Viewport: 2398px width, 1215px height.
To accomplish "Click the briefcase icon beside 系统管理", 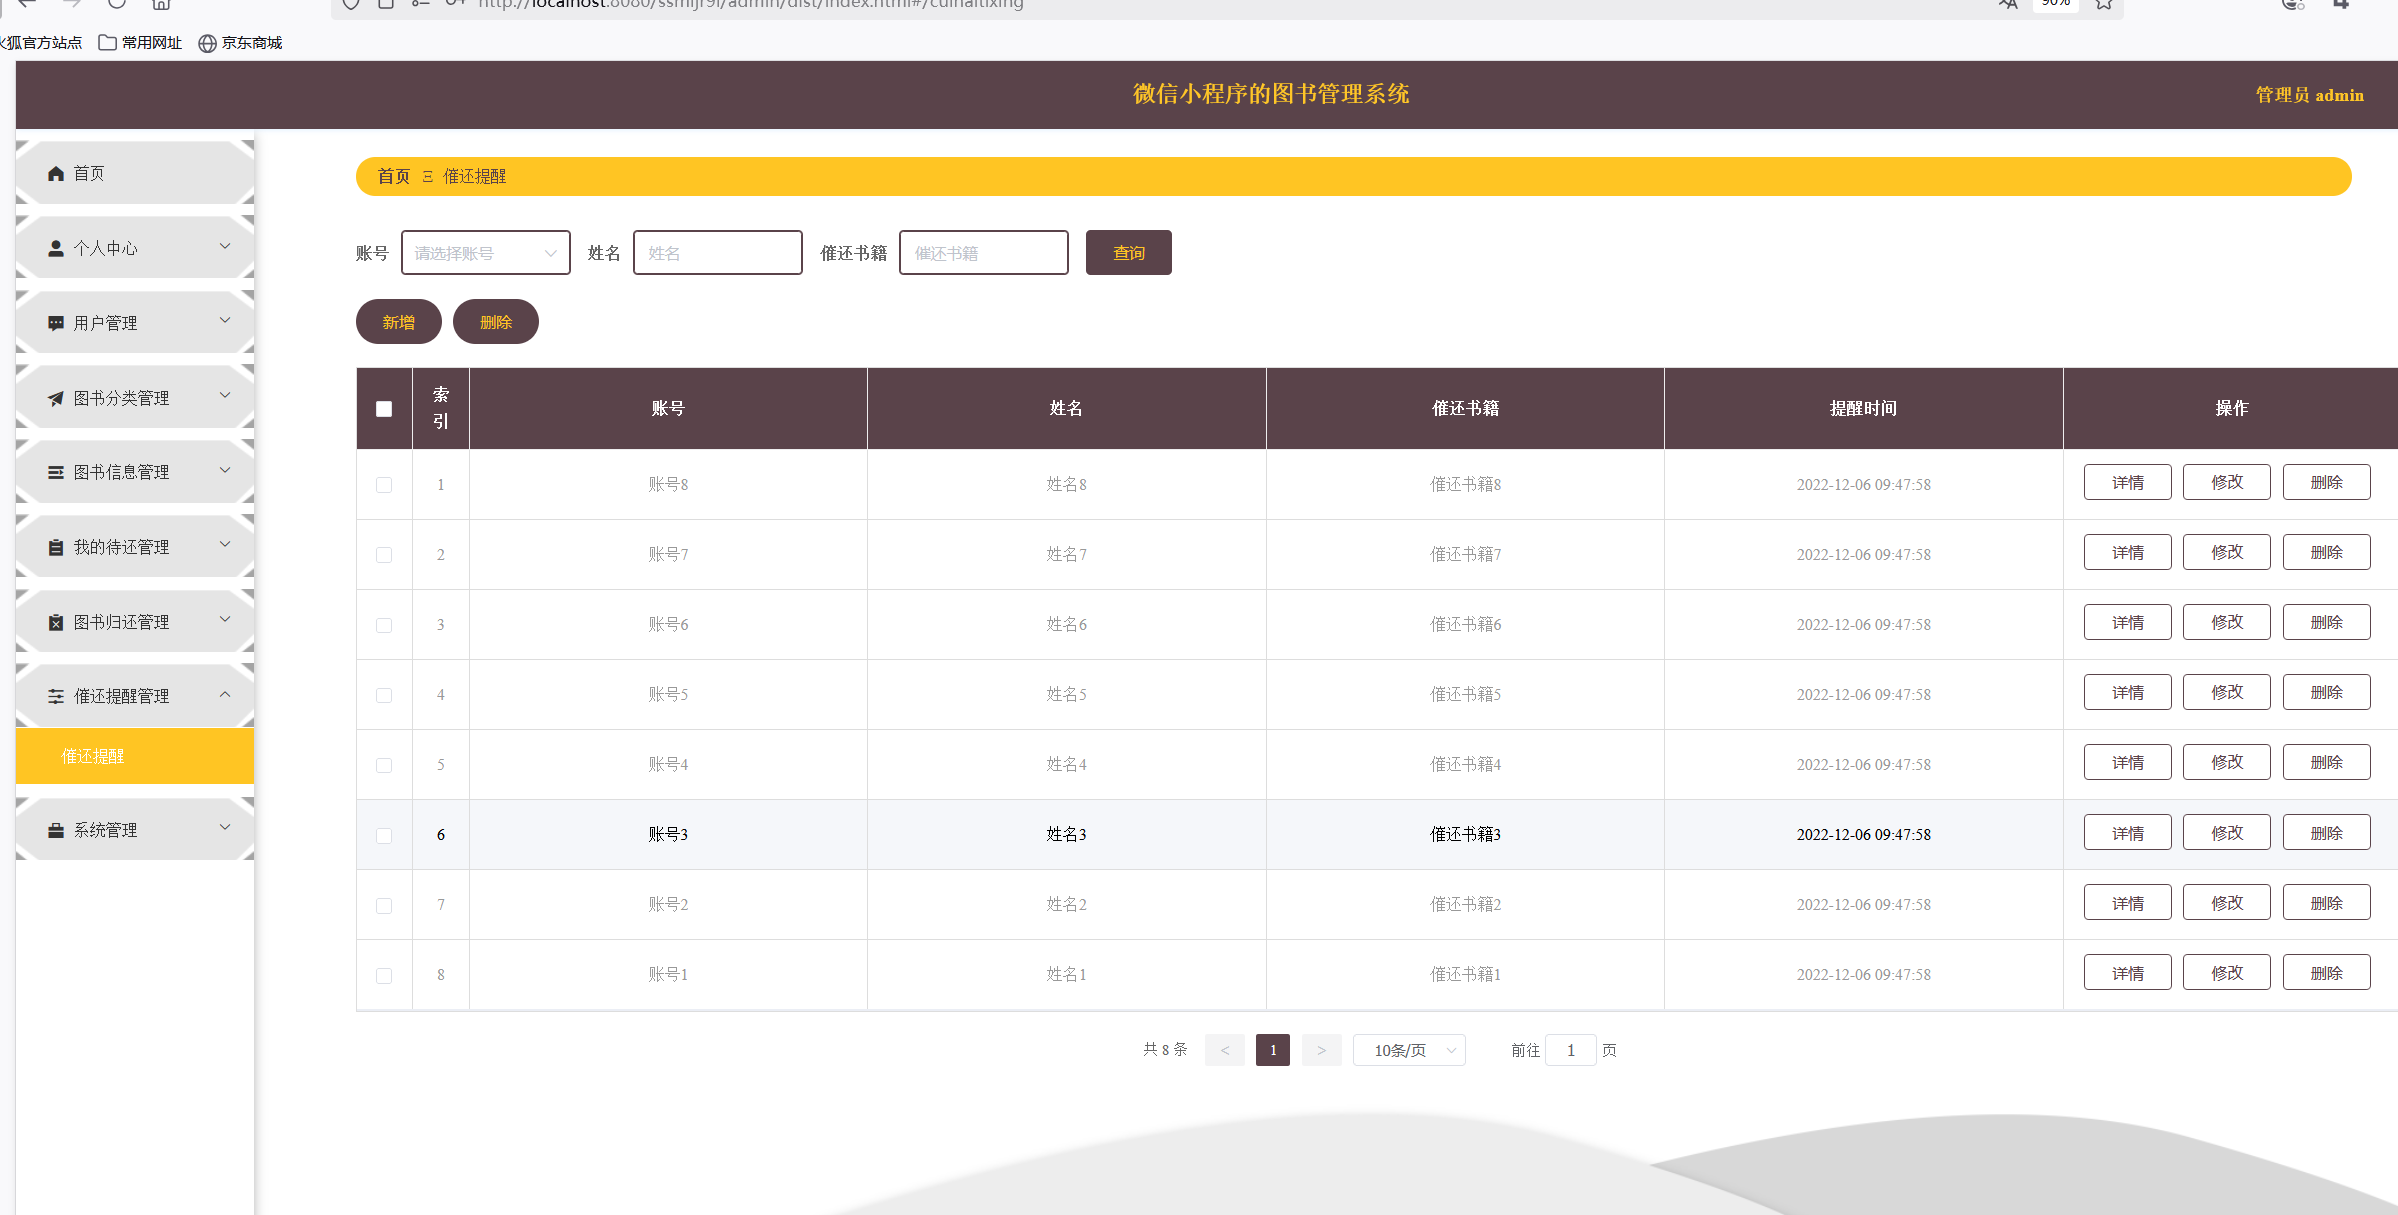I will click(56, 831).
